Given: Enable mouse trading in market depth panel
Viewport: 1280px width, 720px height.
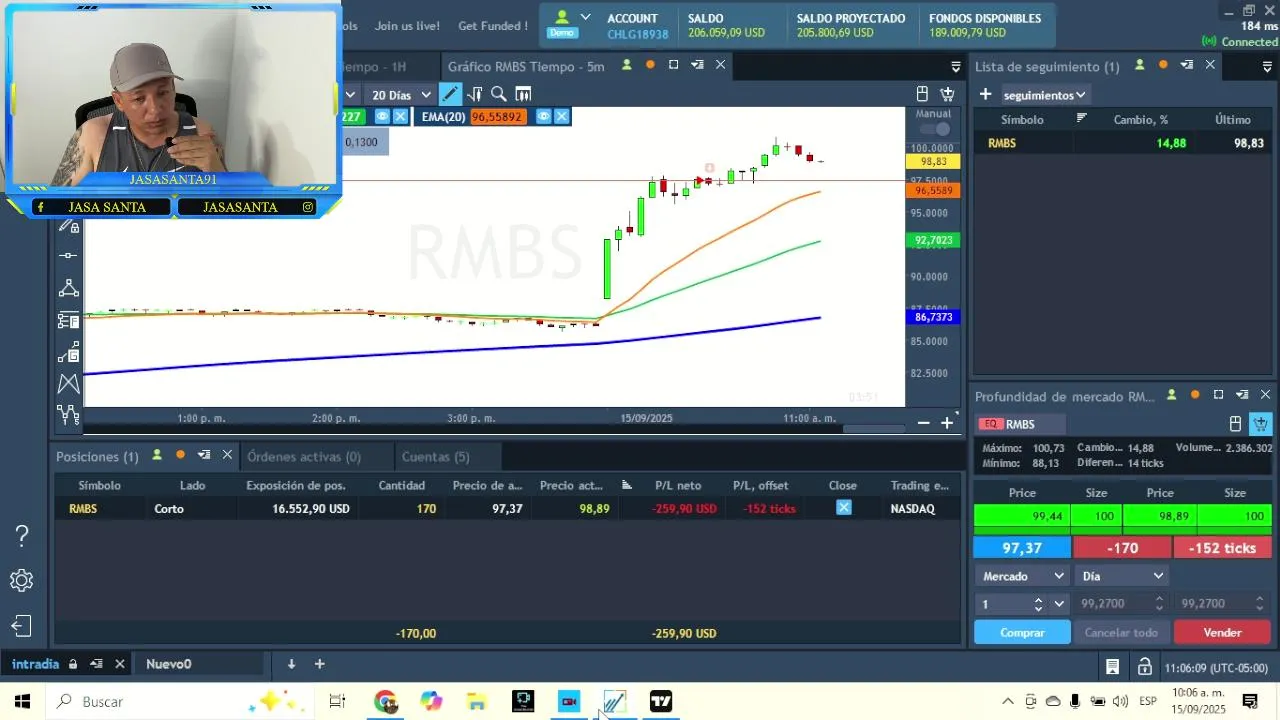Looking at the screenshot, I should 1235,424.
